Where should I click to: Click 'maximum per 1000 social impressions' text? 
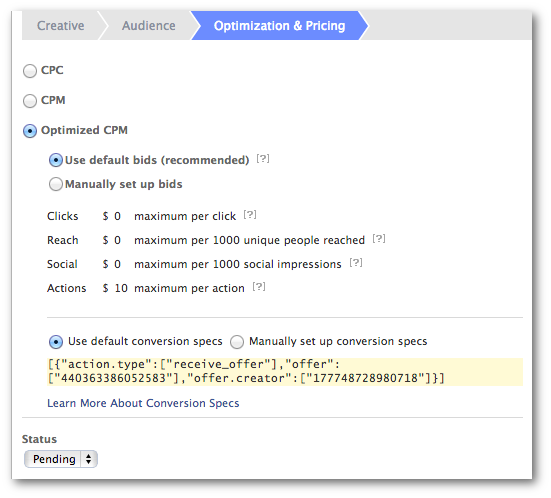point(238,264)
